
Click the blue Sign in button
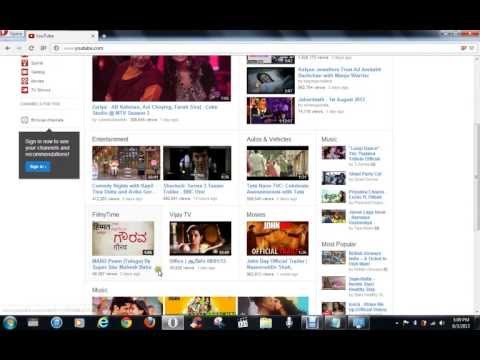pyautogui.click(x=37, y=167)
